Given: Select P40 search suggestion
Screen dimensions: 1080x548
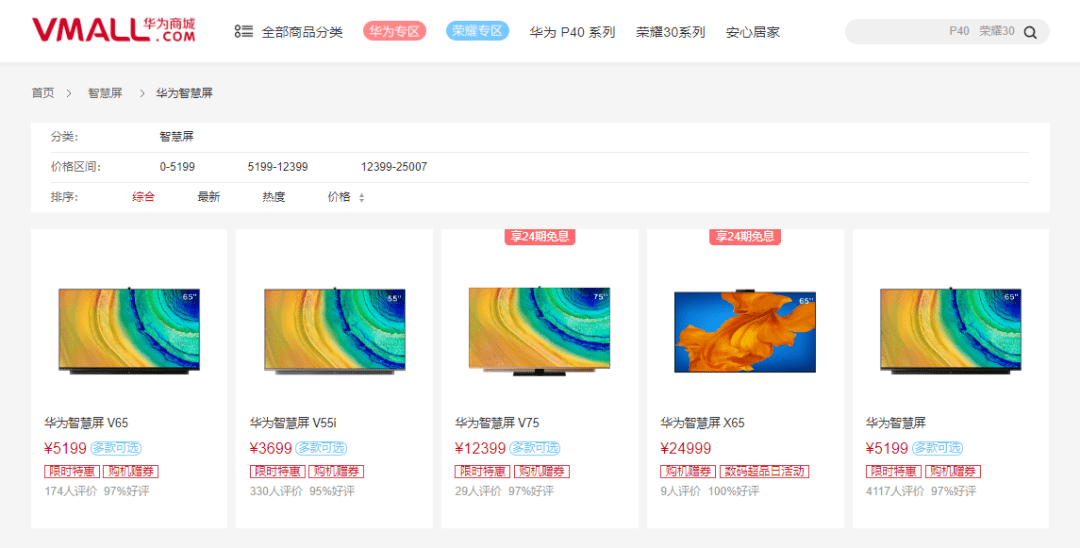Looking at the screenshot, I should coord(959,31).
